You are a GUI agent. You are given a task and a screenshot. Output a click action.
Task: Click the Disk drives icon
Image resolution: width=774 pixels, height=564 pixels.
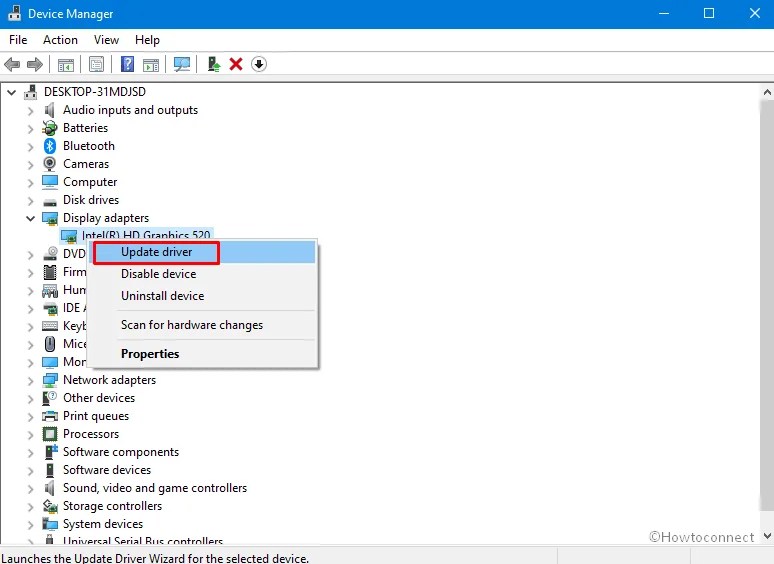[x=49, y=201]
